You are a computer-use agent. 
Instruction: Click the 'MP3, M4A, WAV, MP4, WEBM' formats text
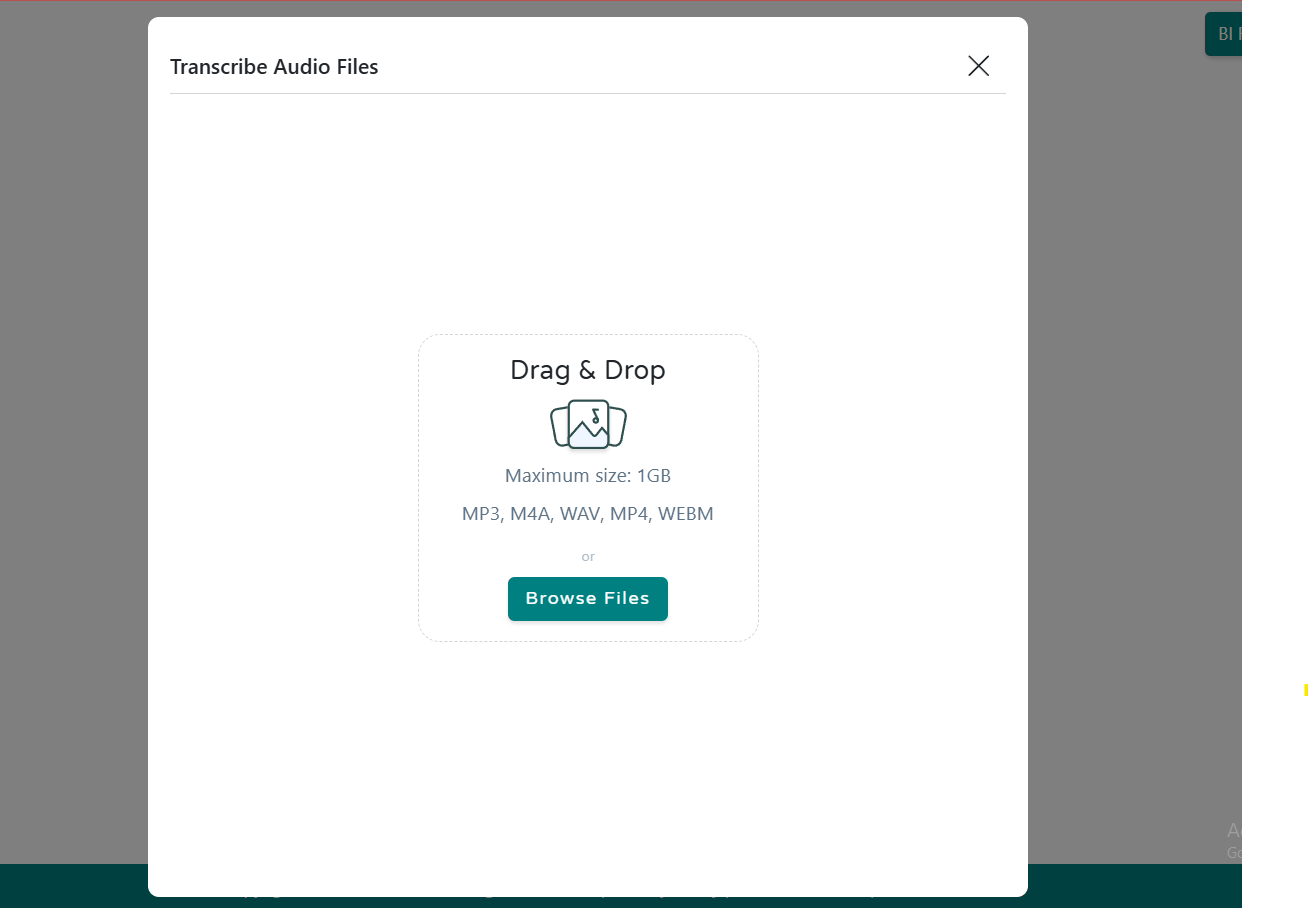[588, 514]
